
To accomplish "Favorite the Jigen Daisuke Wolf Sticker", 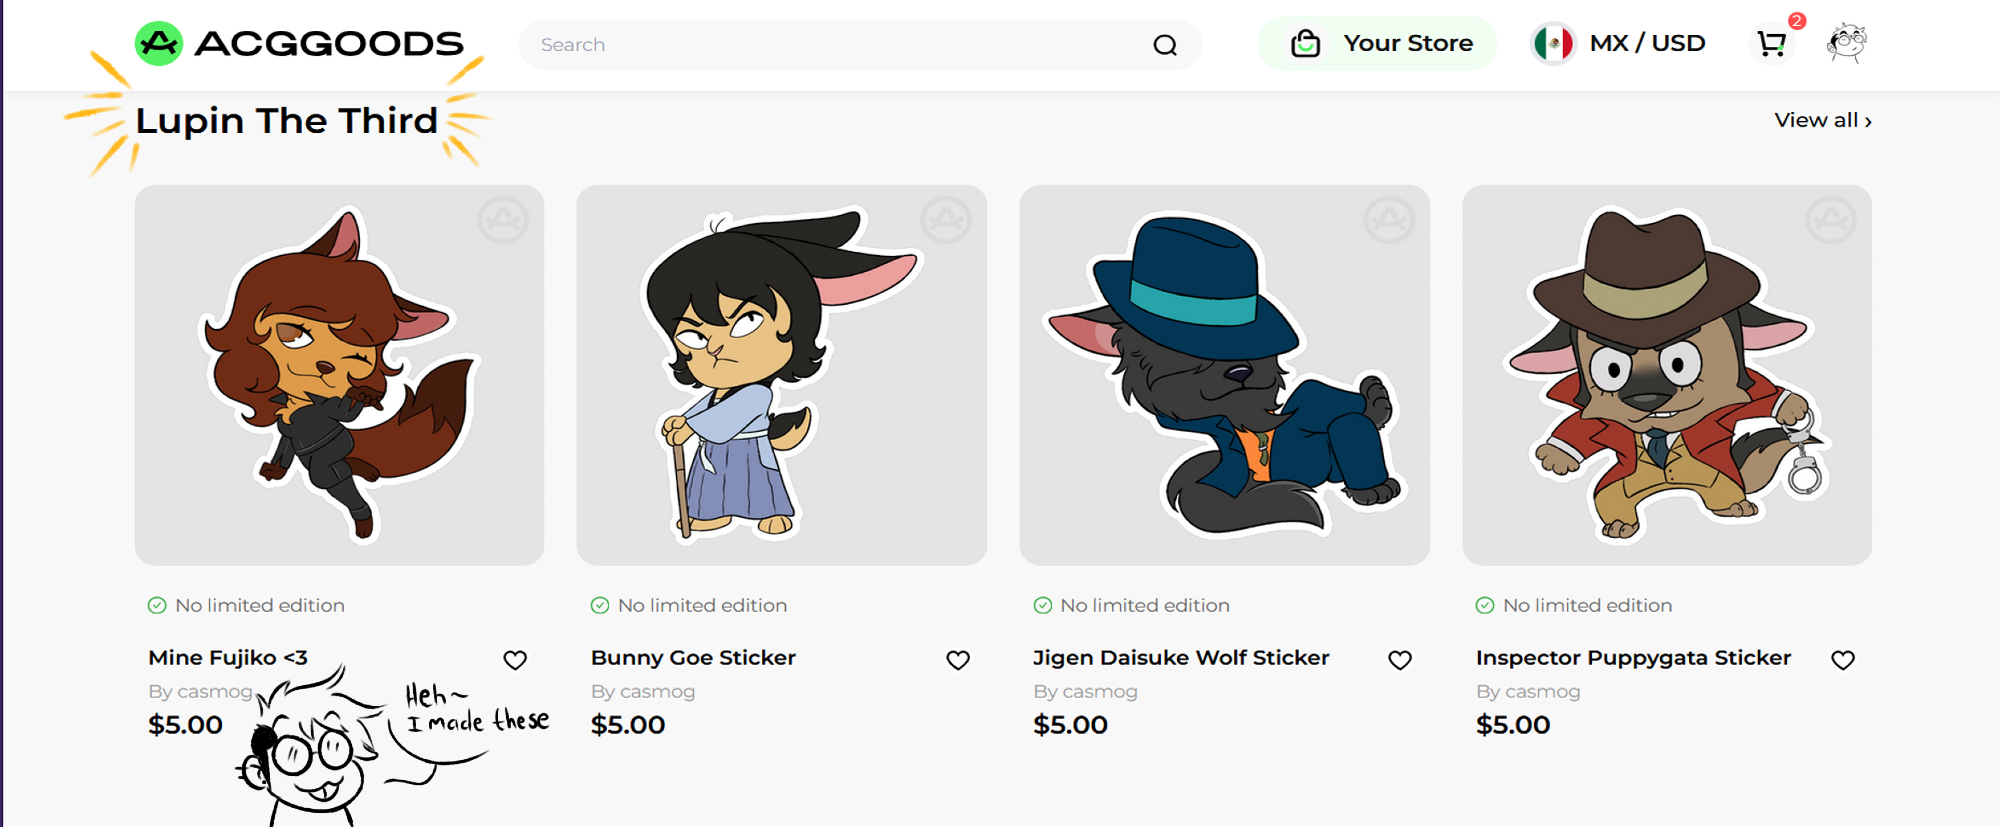I will click(1400, 660).
